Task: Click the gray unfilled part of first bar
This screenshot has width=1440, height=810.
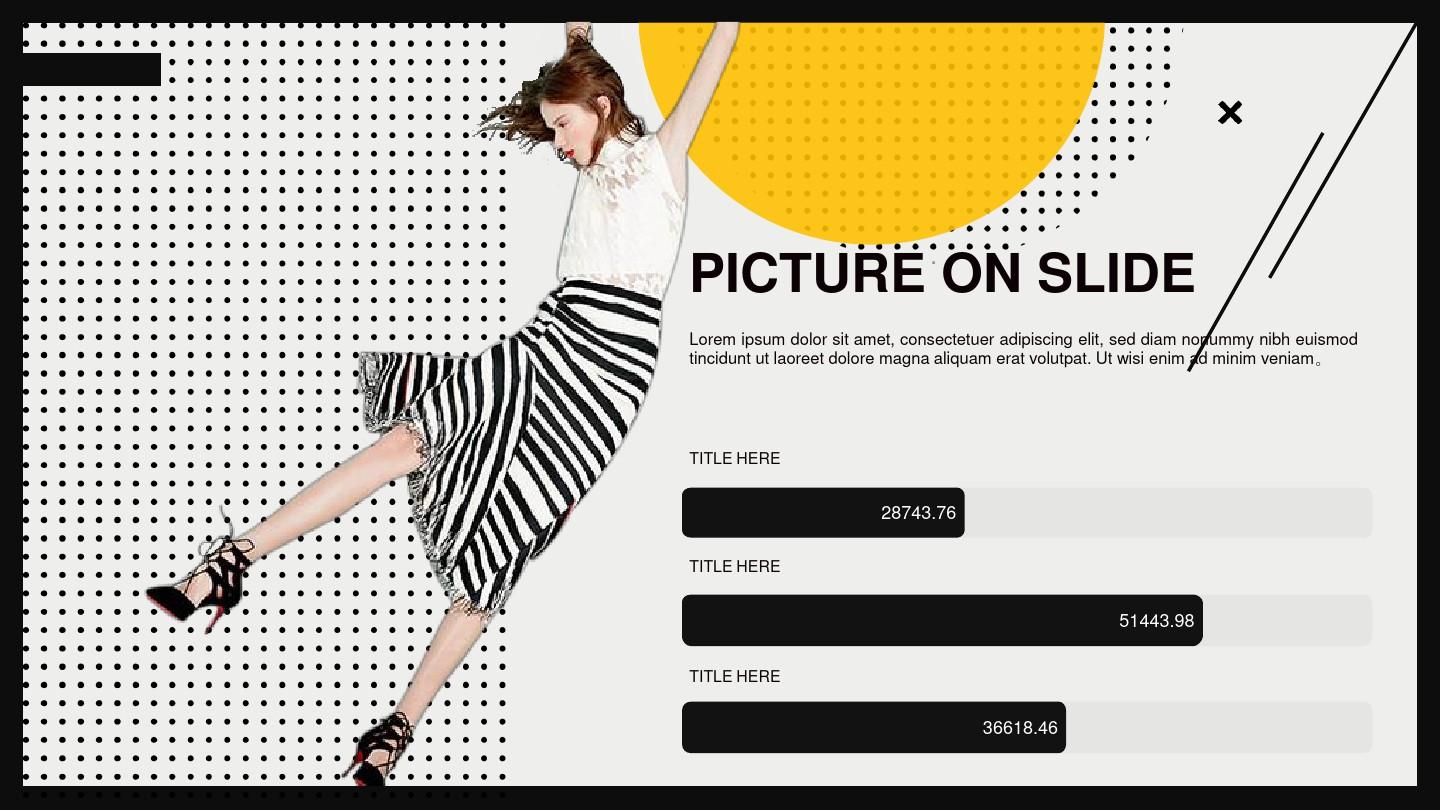Action: [1168, 513]
